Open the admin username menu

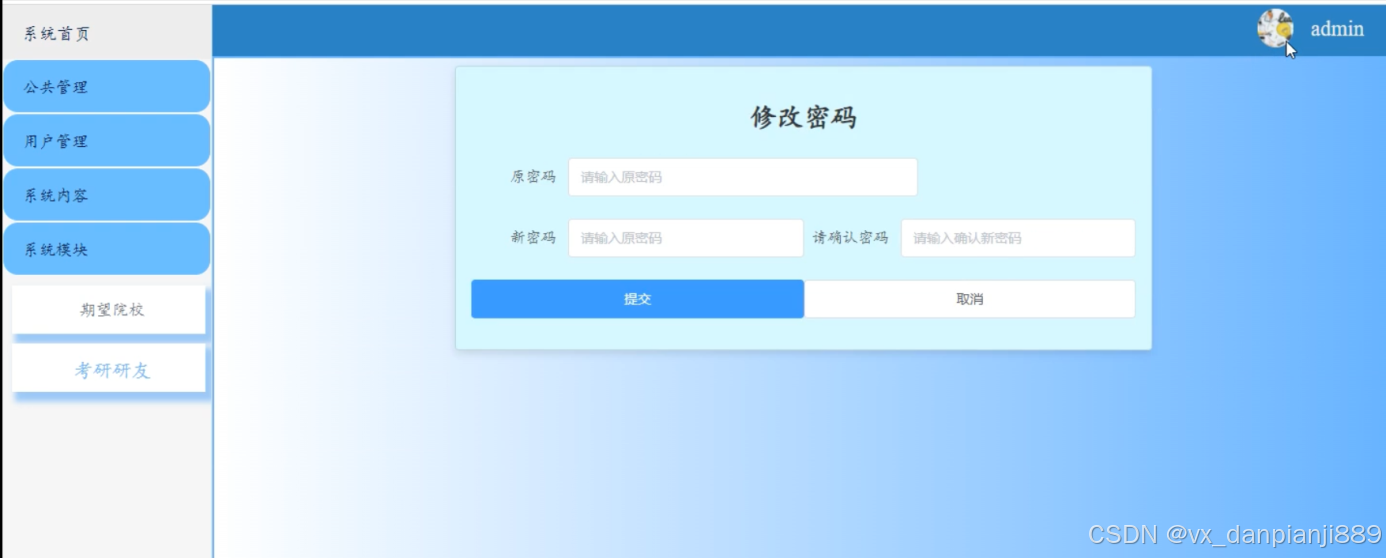[x=1337, y=29]
